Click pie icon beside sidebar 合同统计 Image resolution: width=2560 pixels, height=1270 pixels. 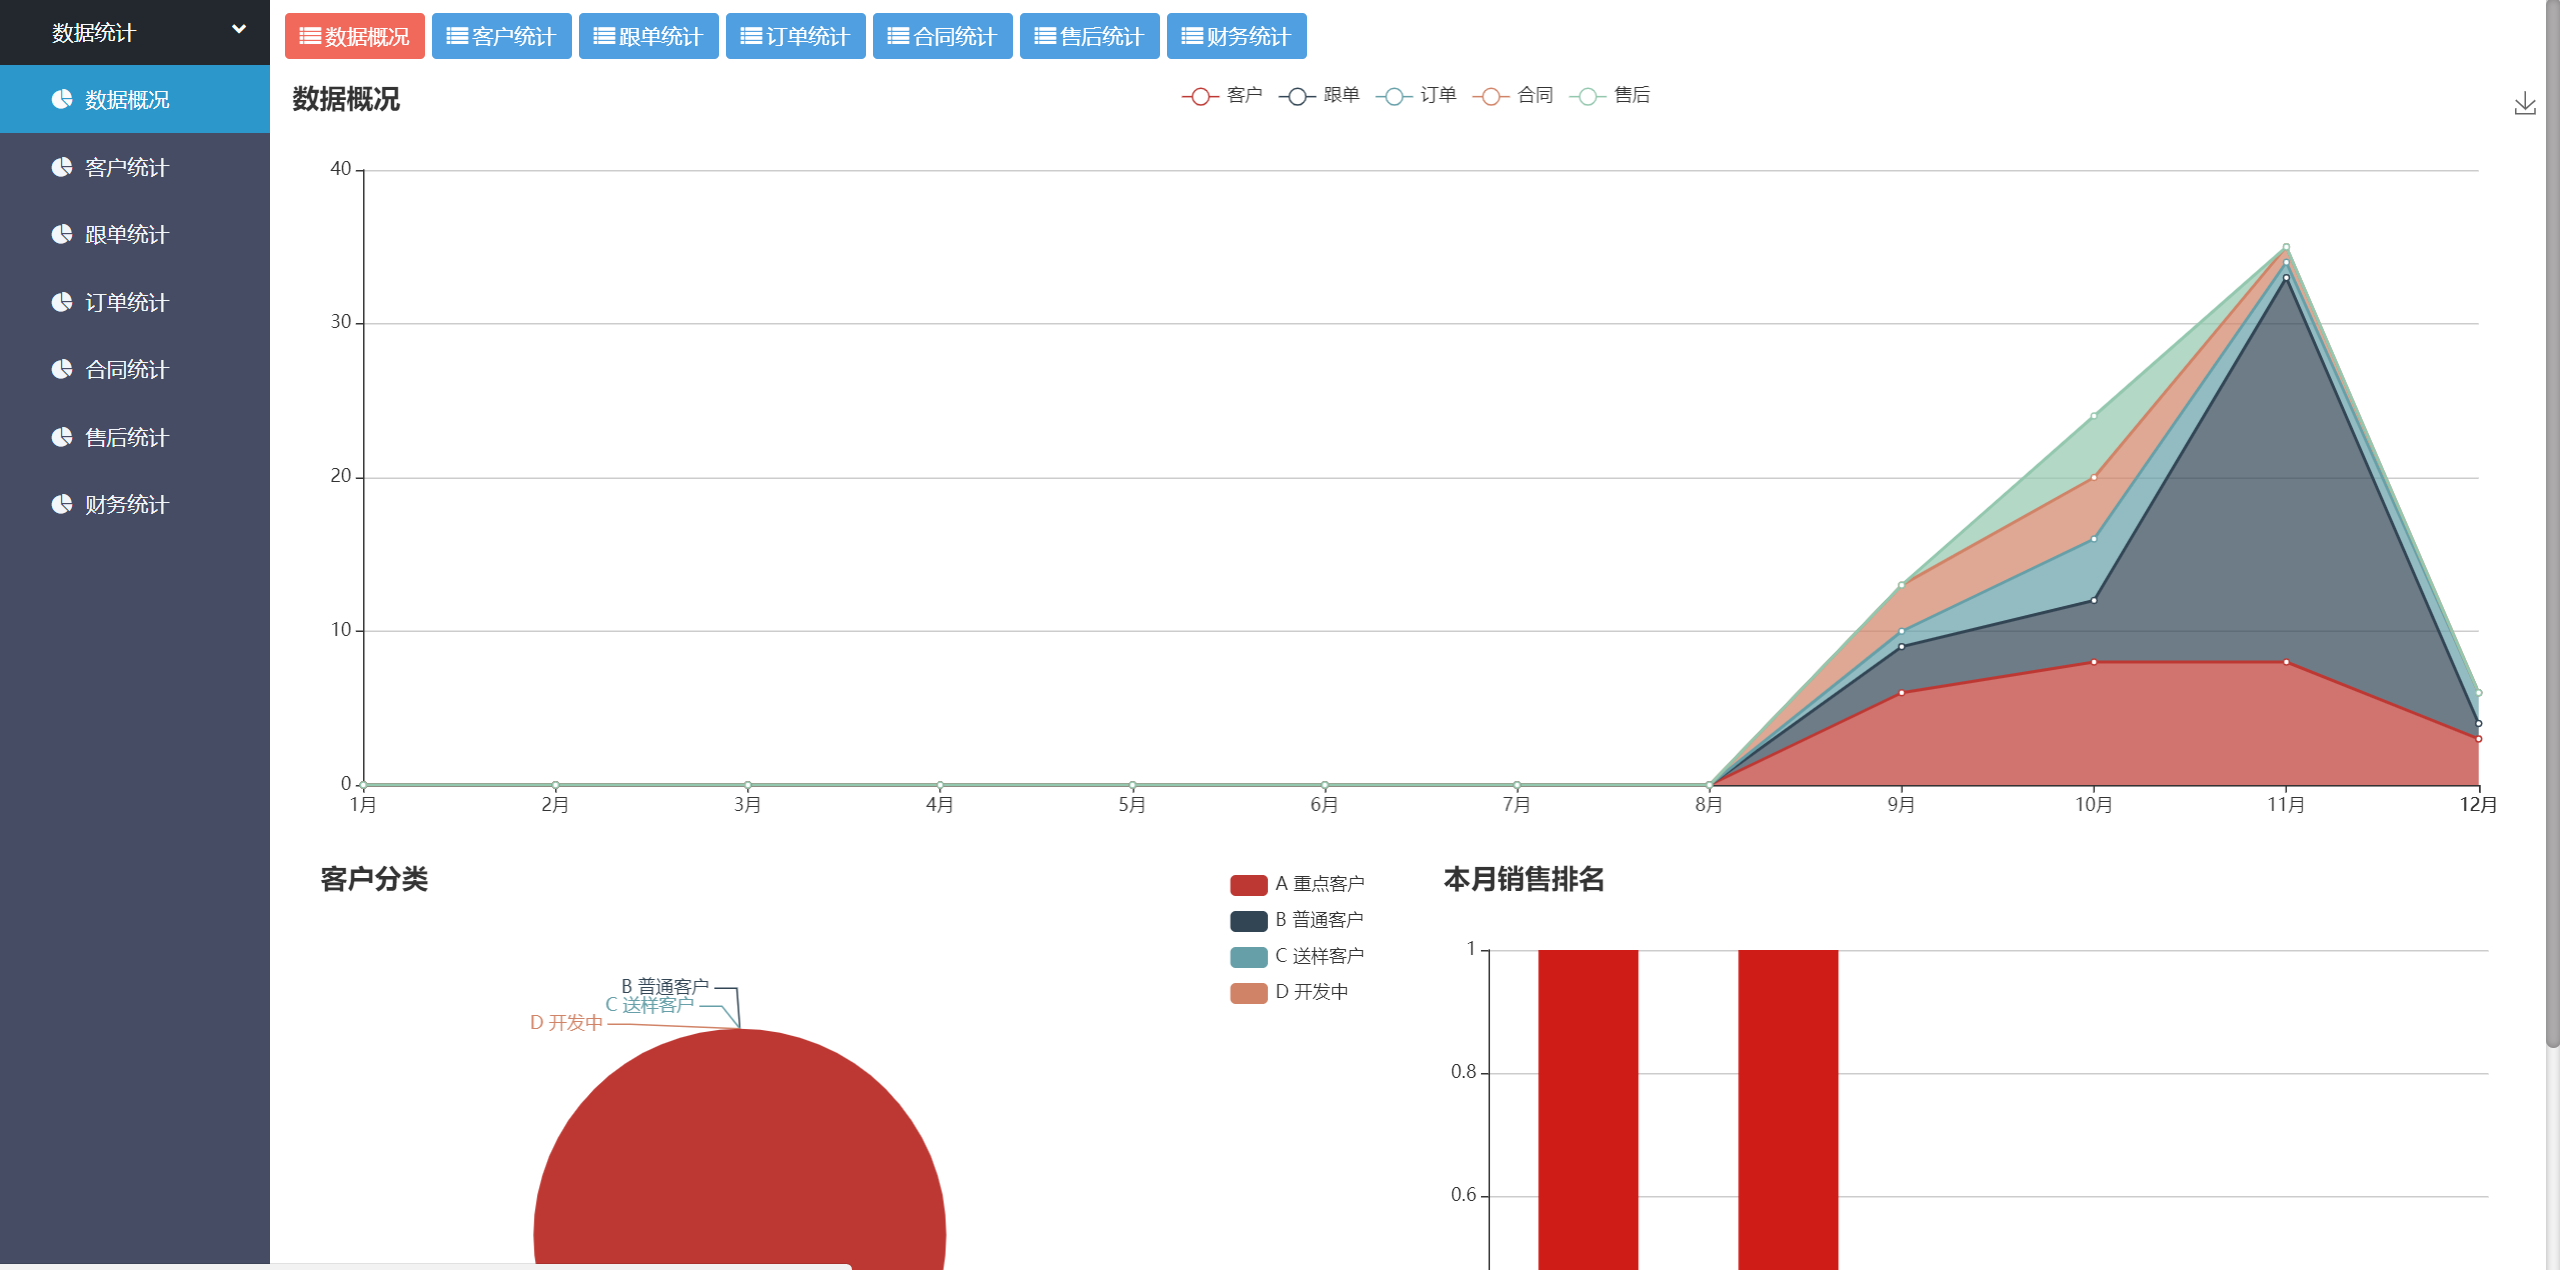[62, 369]
